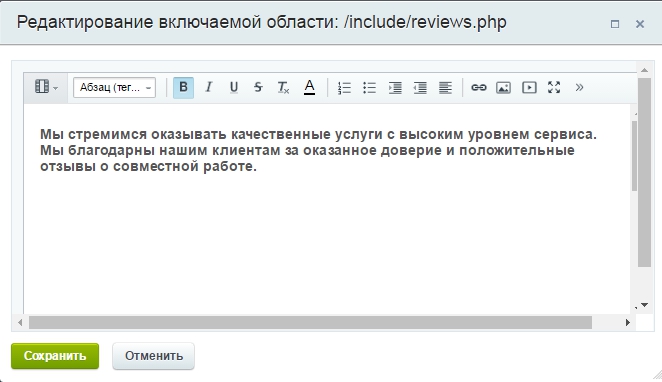Open the editor view mode dropdown
Viewport: 662px width, 382px height.
click(x=46, y=87)
